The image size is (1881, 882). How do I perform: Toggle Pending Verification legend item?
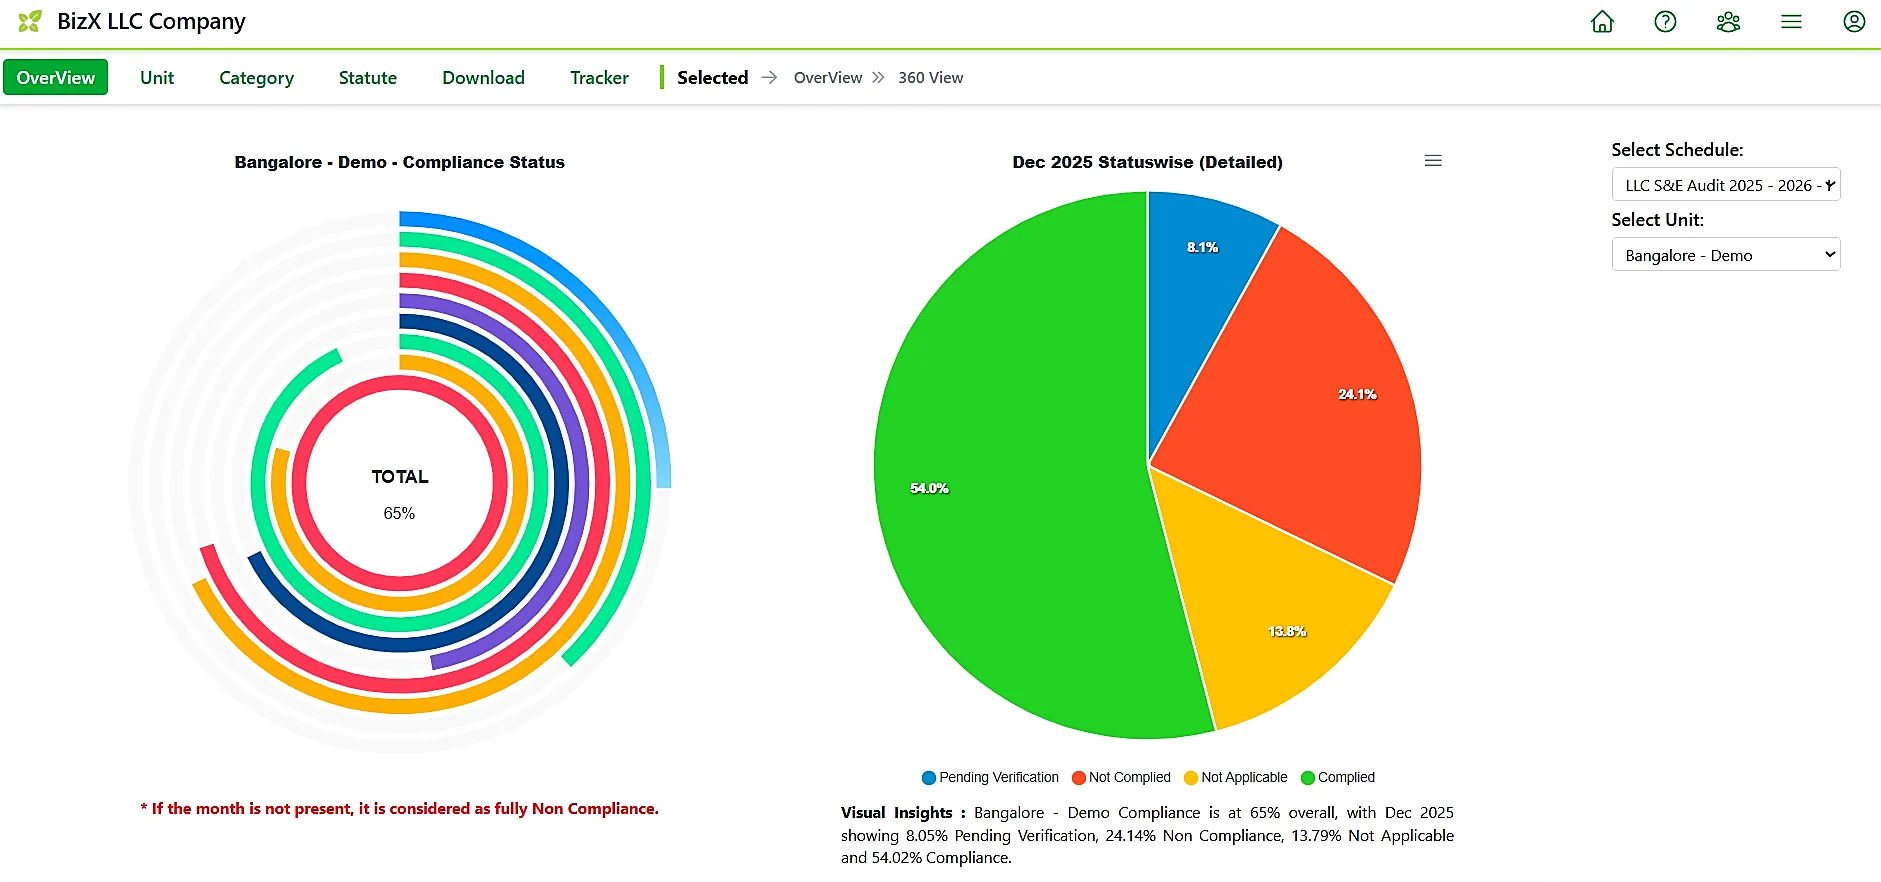pos(990,777)
